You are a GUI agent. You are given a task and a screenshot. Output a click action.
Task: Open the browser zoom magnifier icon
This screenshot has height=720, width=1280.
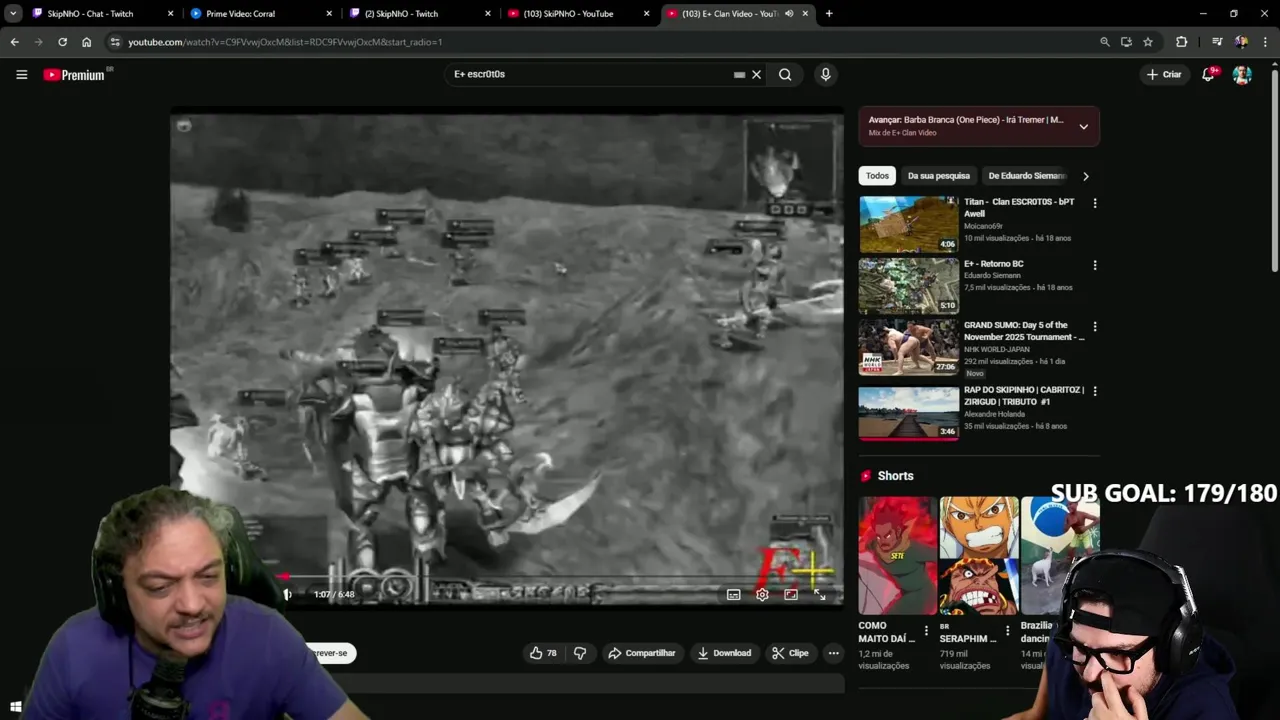click(x=1104, y=42)
